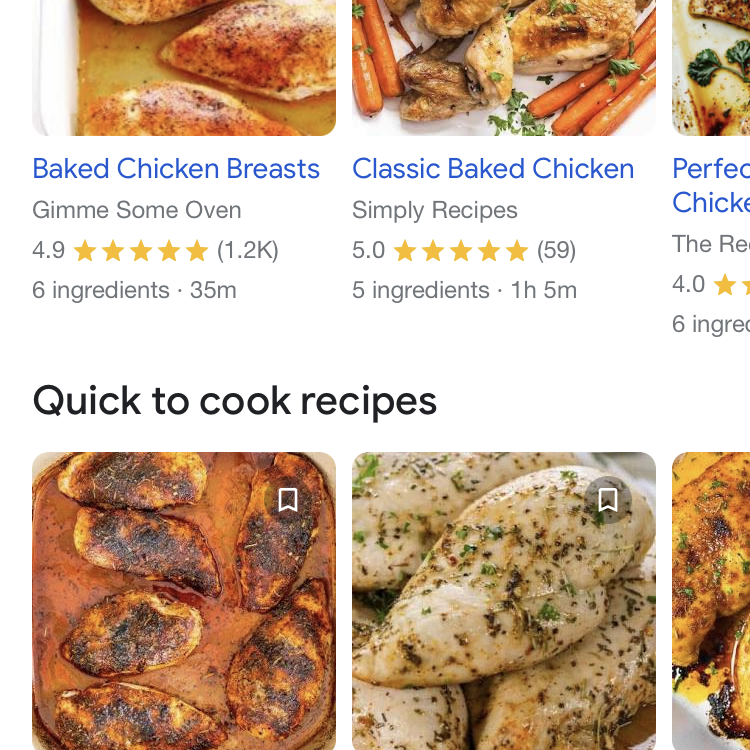The width and height of the screenshot is (750, 750).
Task: Click the 5 ingredients · 1h 5m details
Action: [464, 290]
